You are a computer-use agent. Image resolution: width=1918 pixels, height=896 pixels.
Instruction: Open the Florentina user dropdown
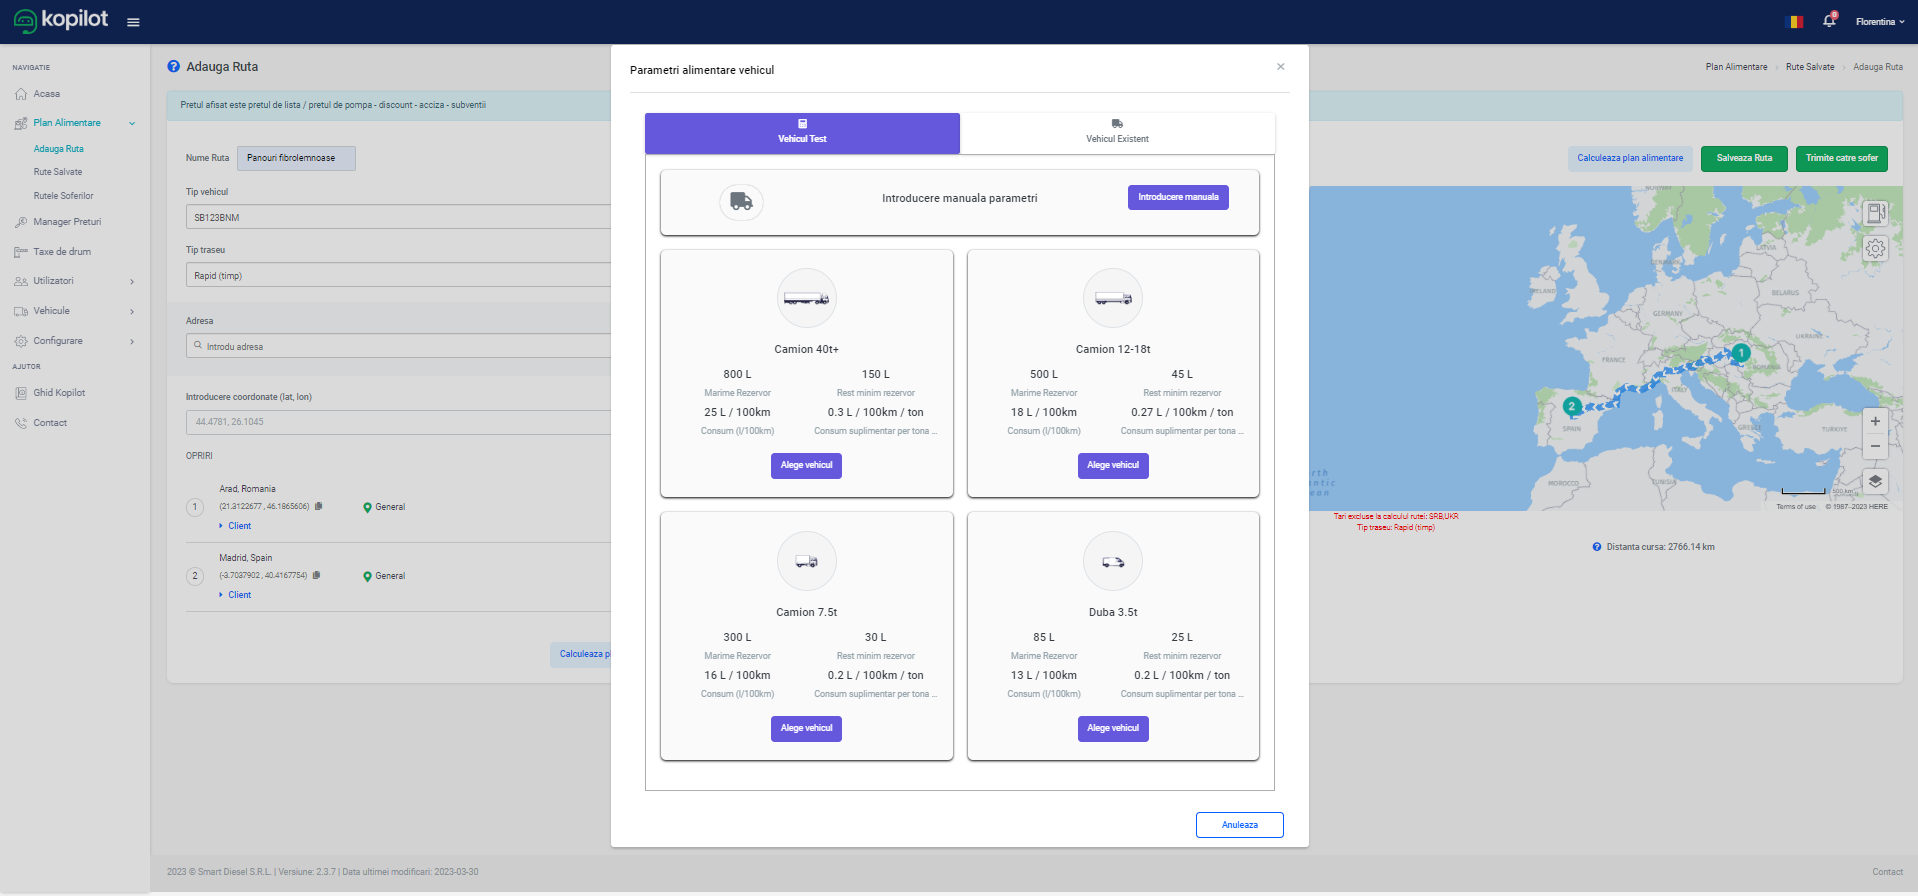[x=1879, y=21]
